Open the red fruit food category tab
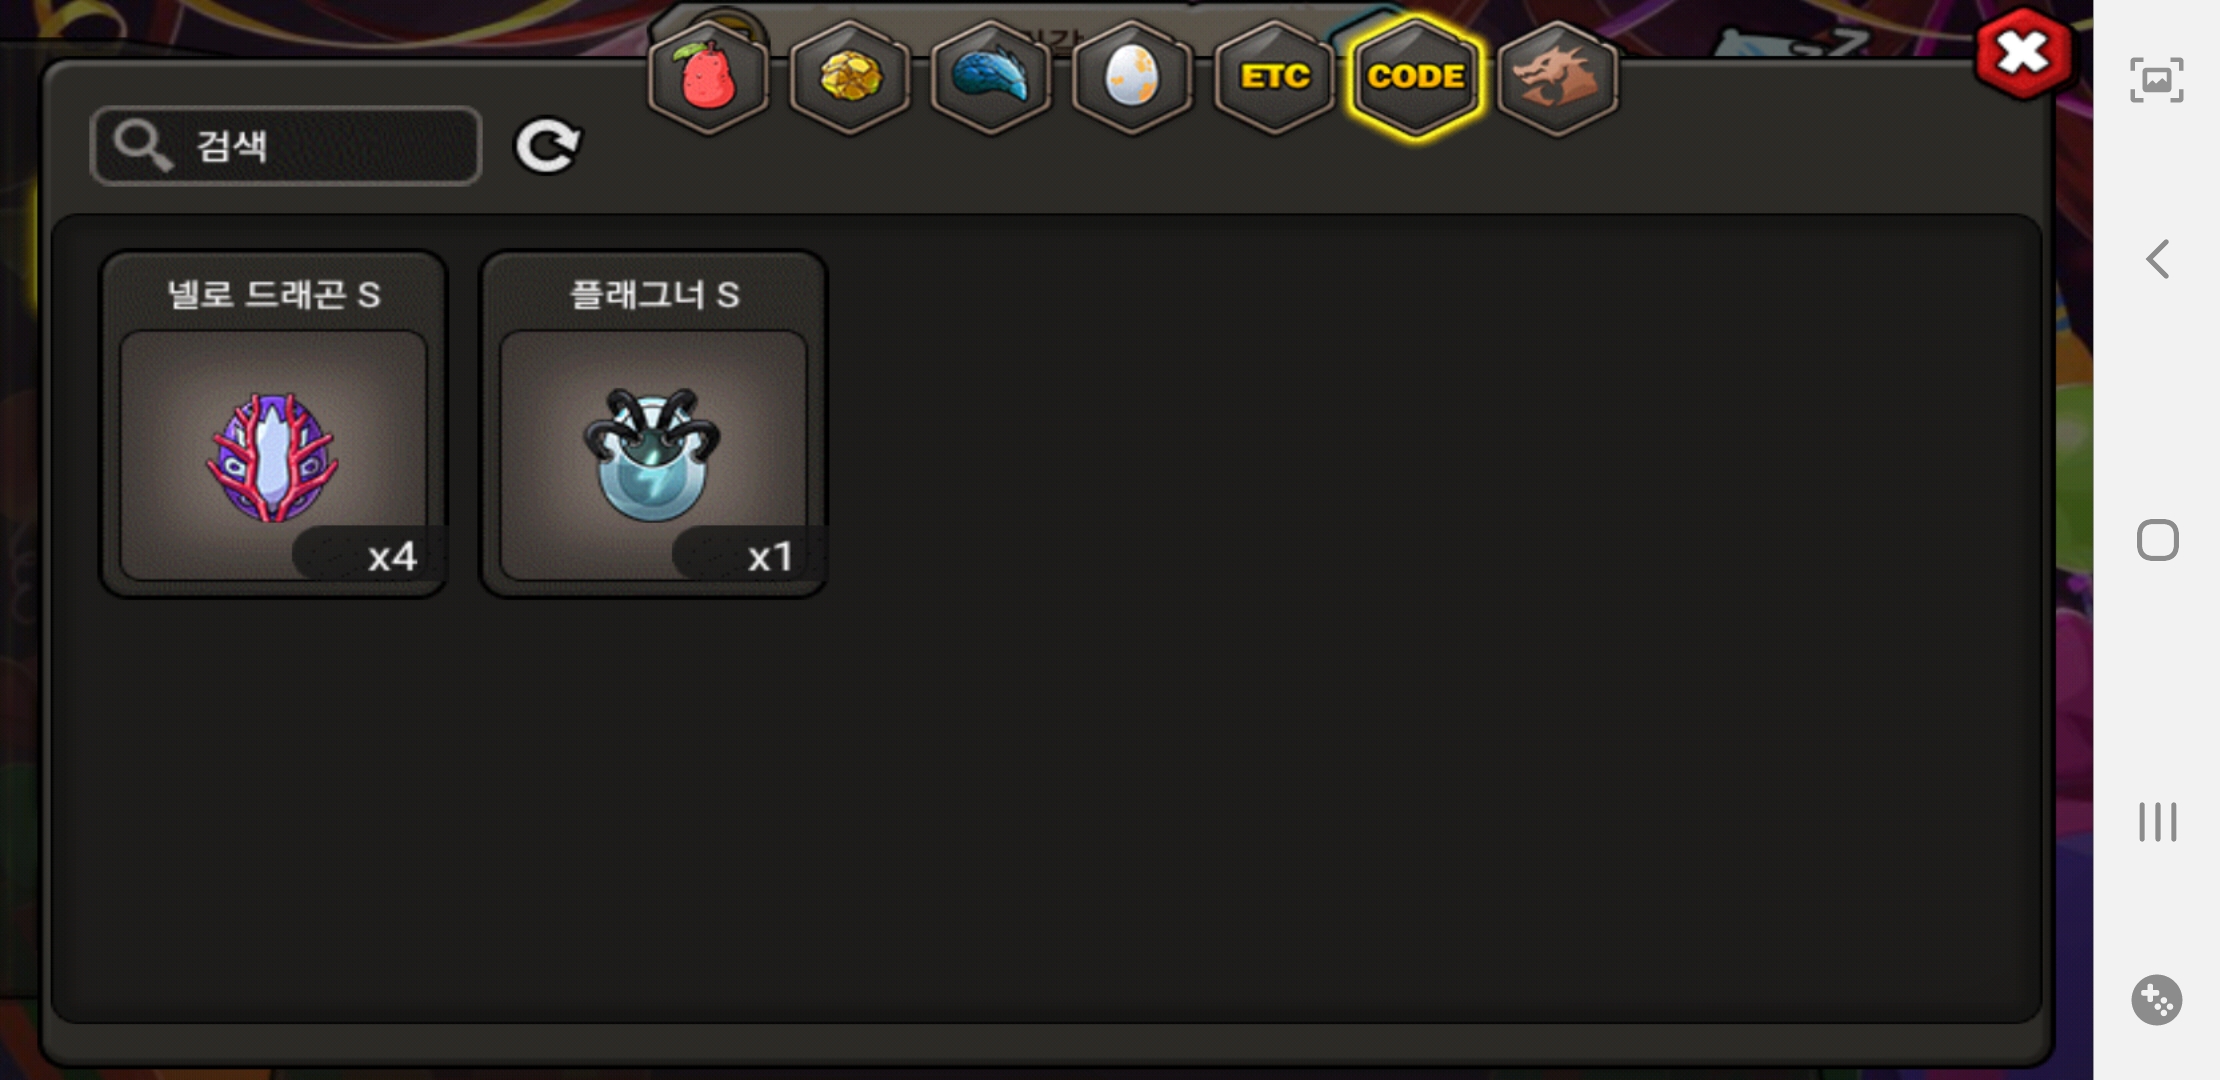 [x=708, y=77]
